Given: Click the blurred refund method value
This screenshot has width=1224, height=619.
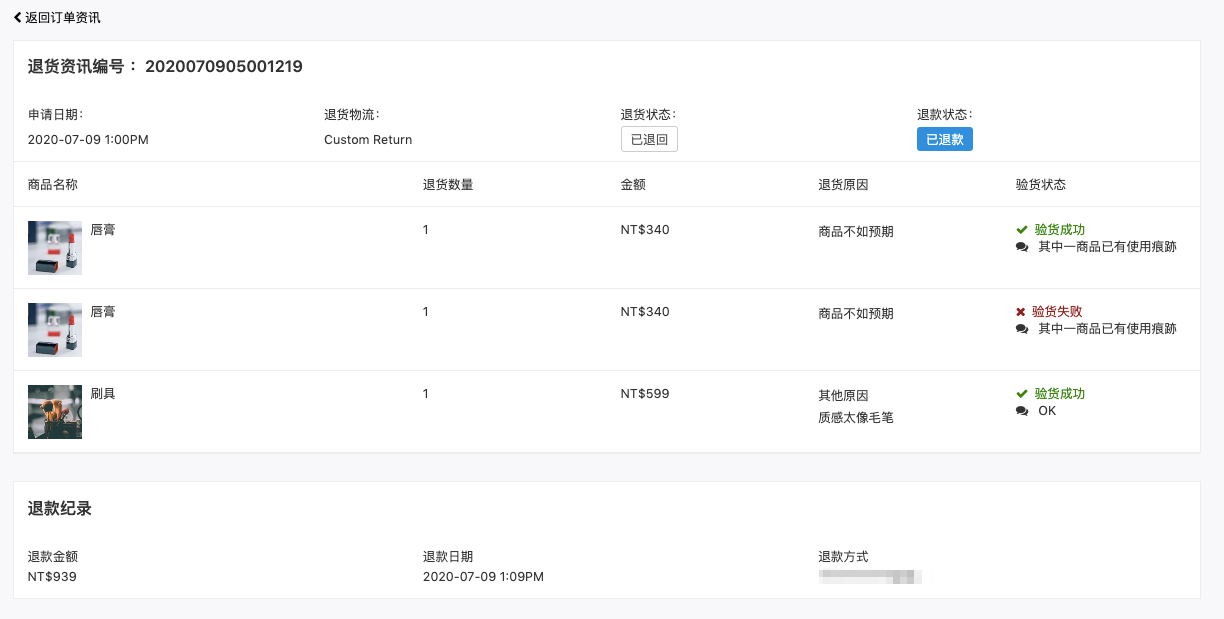Looking at the screenshot, I should pos(870,577).
